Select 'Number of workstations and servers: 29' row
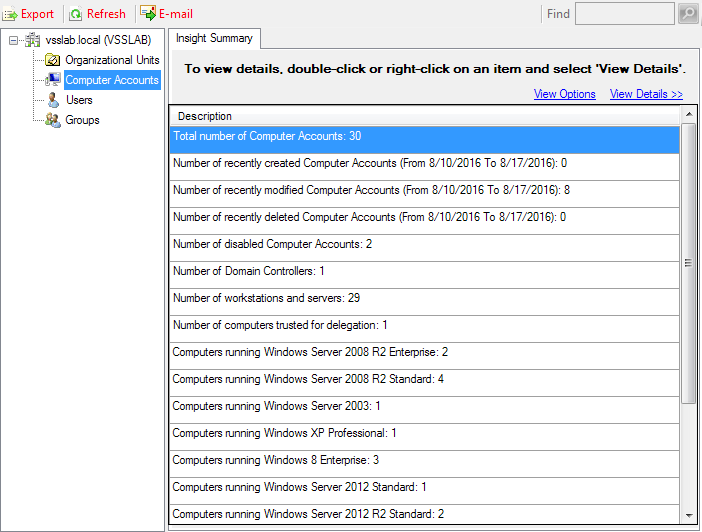 pos(424,302)
